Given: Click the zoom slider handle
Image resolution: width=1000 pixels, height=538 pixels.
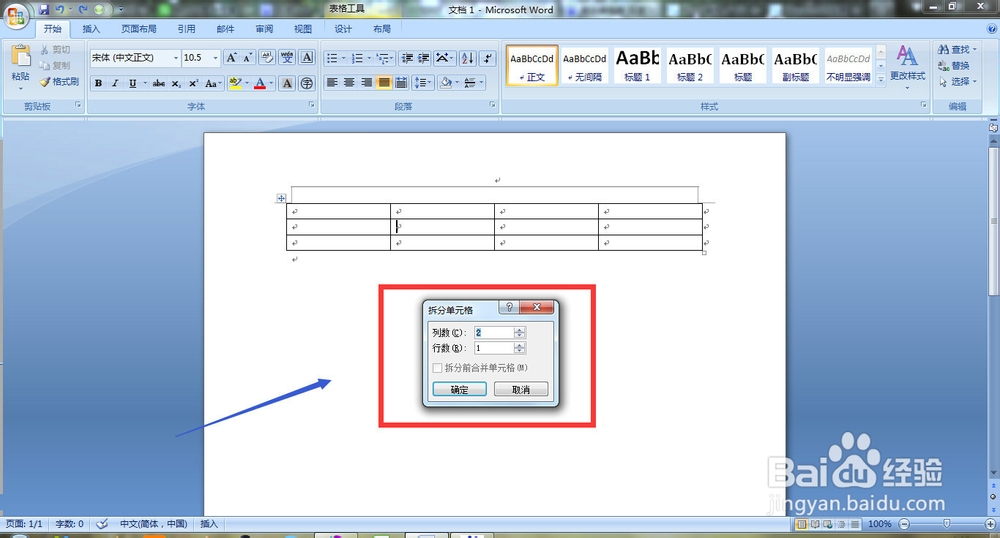Looking at the screenshot, I should [946, 523].
